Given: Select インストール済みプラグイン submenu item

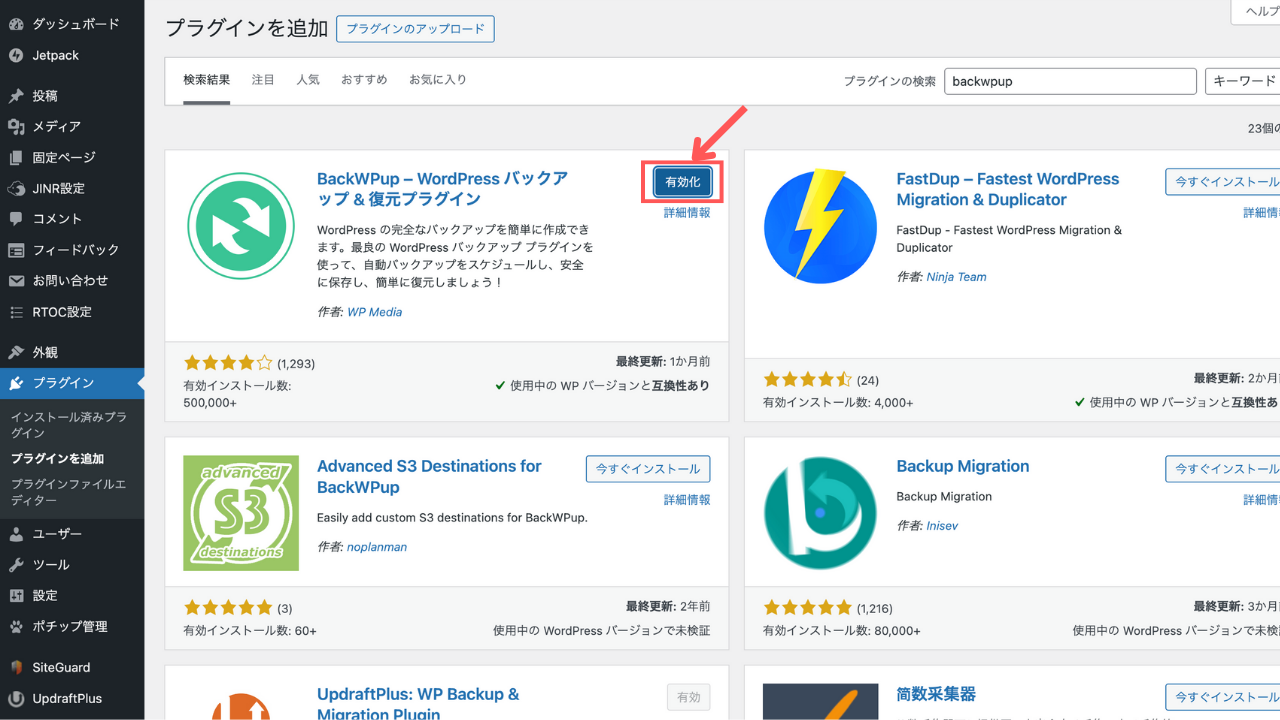Looking at the screenshot, I should click(68, 425).
